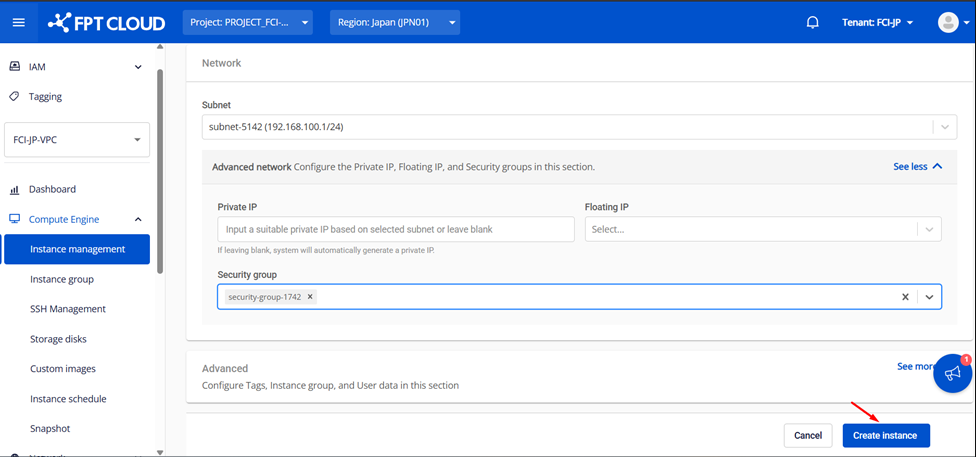The width and height of the screenshot is (976, 457).
Task: Open the announcement megaphone widget
Action: [952, 373]
